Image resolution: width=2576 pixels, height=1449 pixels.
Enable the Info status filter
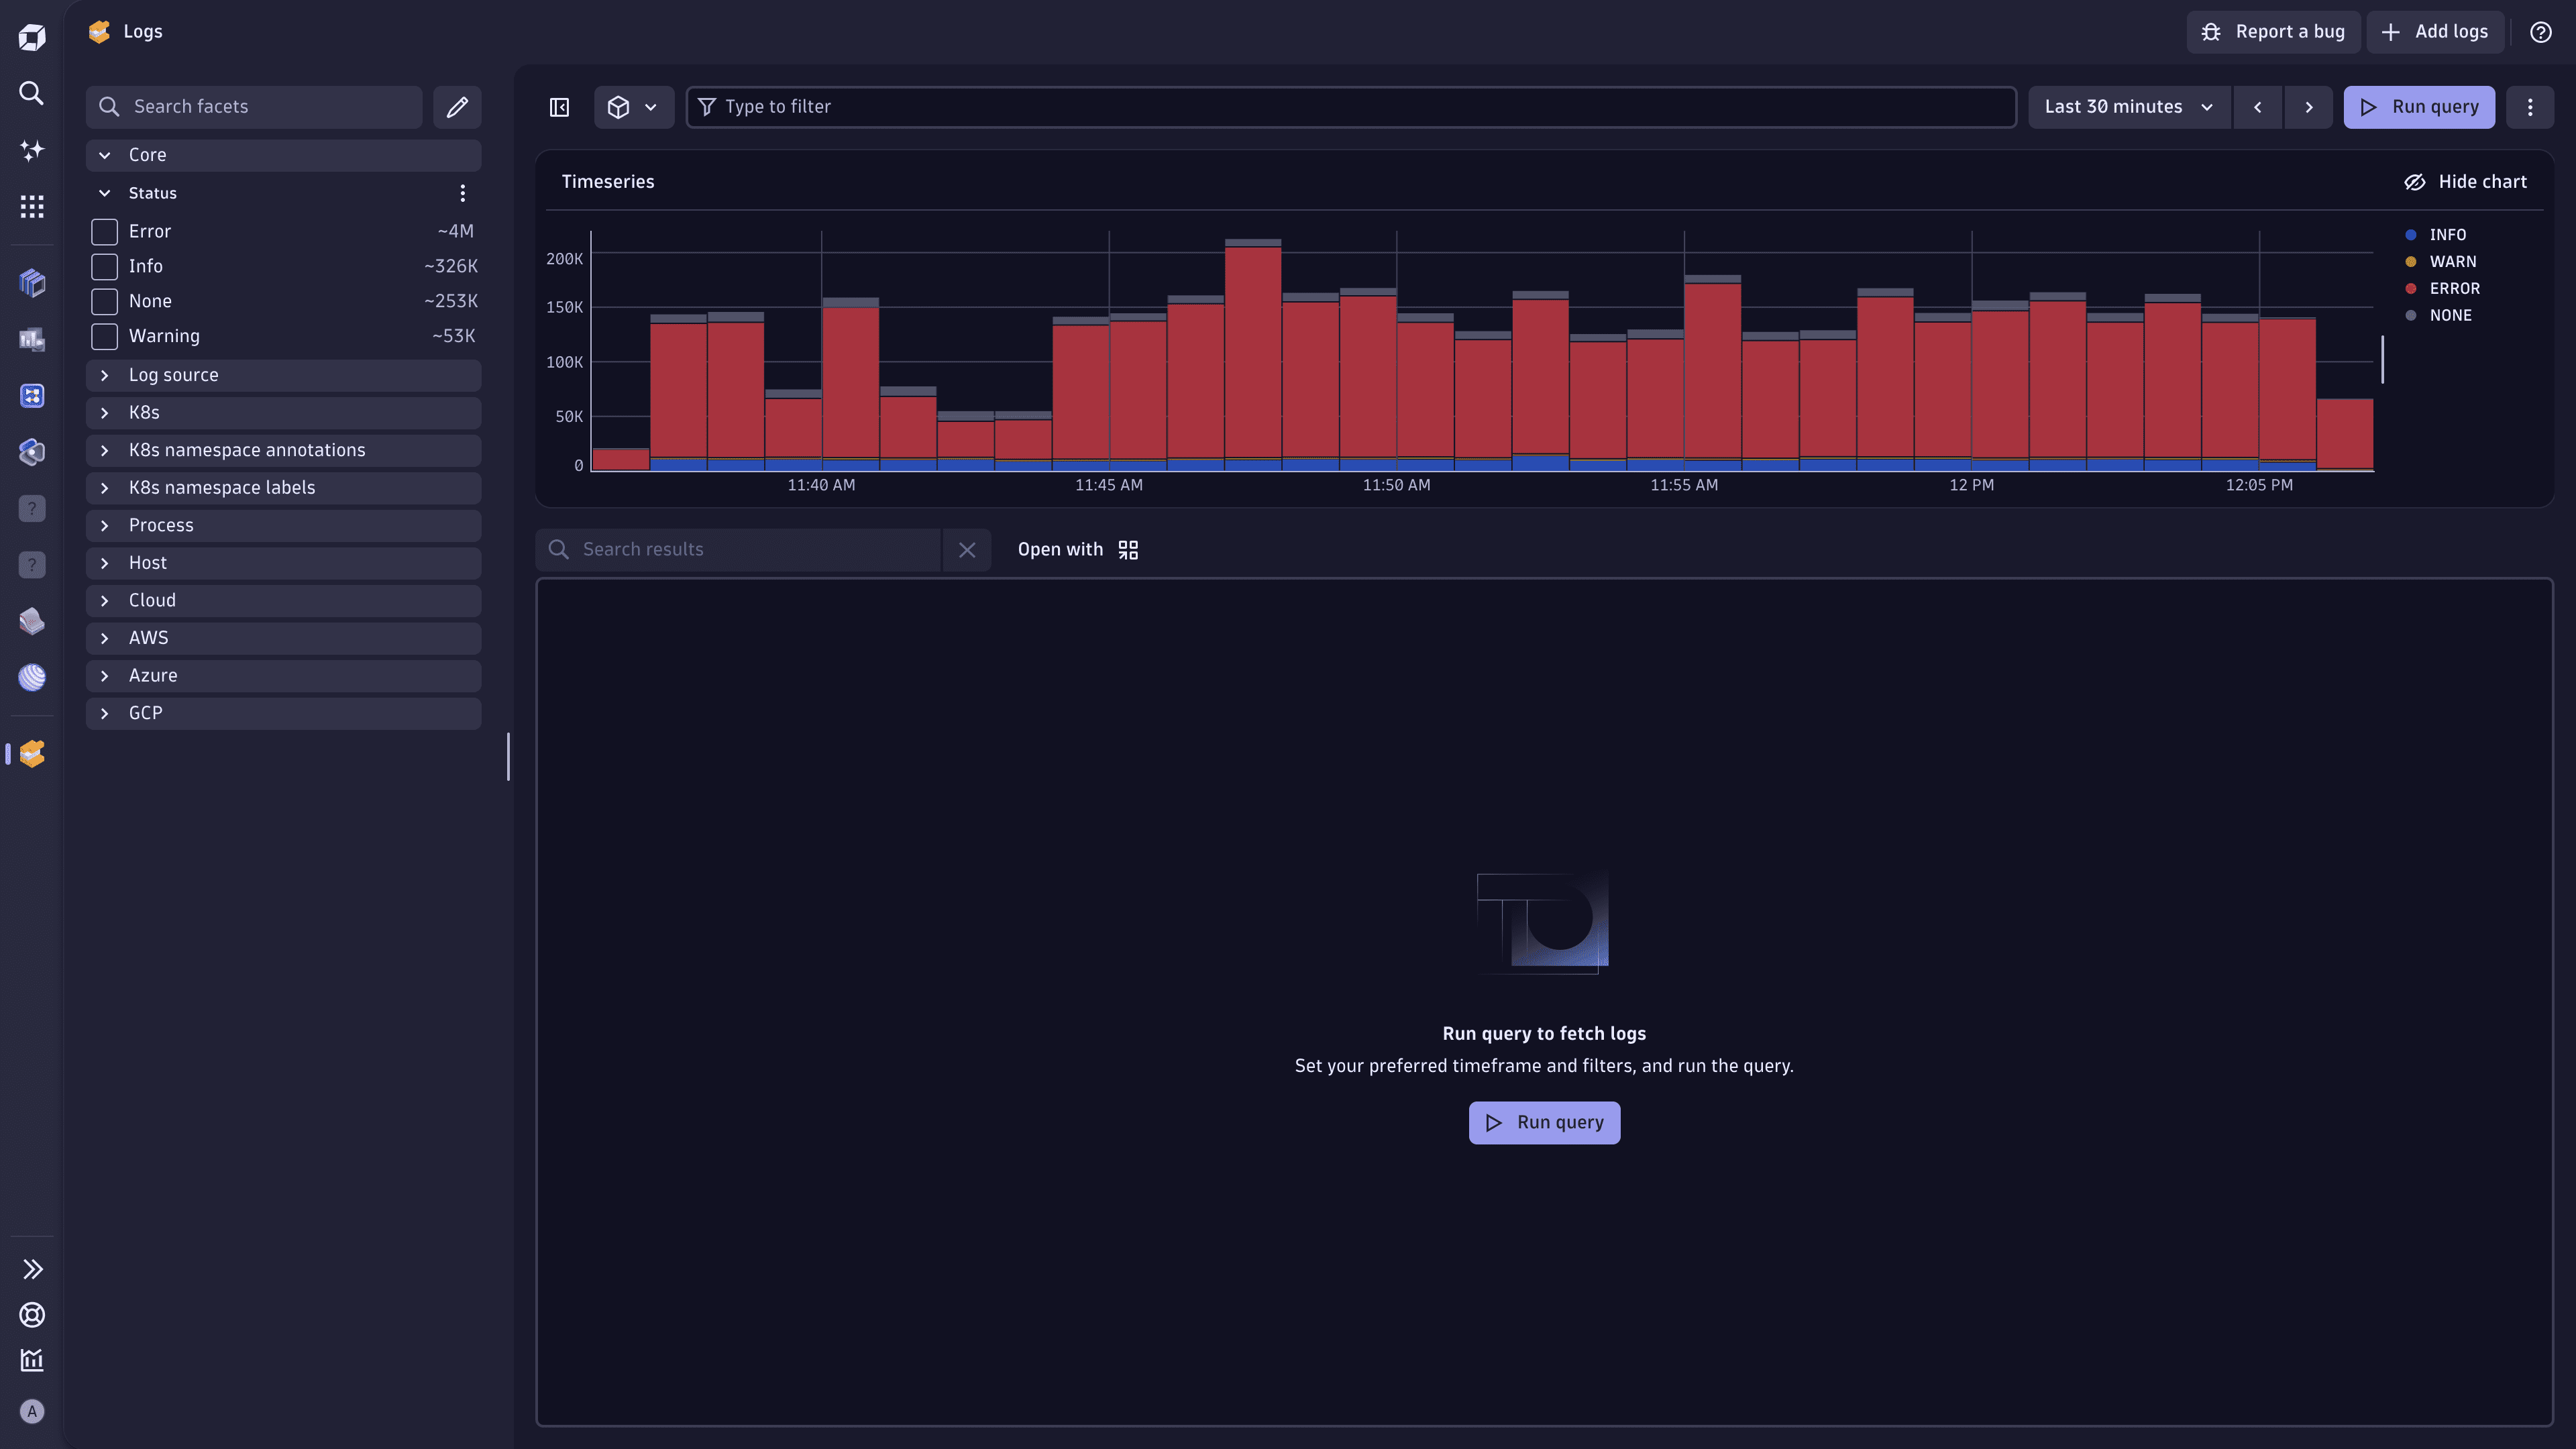click(x=103, y=266)
